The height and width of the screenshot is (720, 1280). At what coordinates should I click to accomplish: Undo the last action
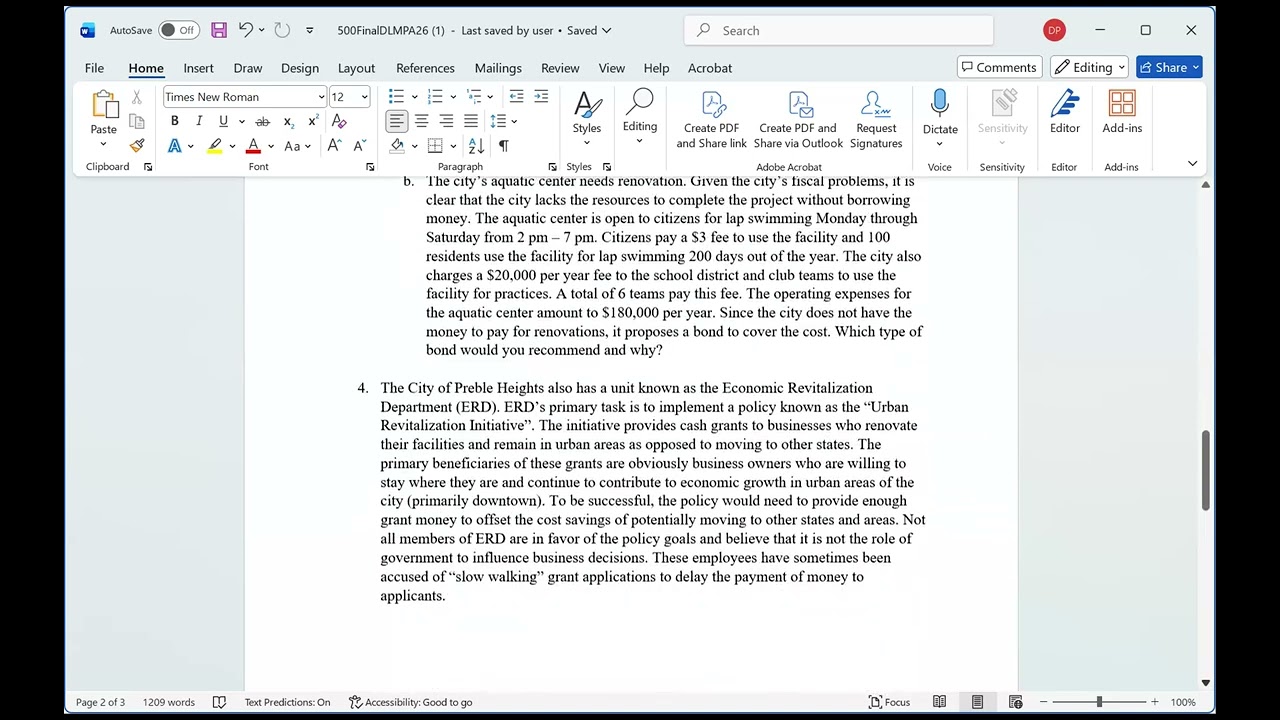[x=246, y=30]
